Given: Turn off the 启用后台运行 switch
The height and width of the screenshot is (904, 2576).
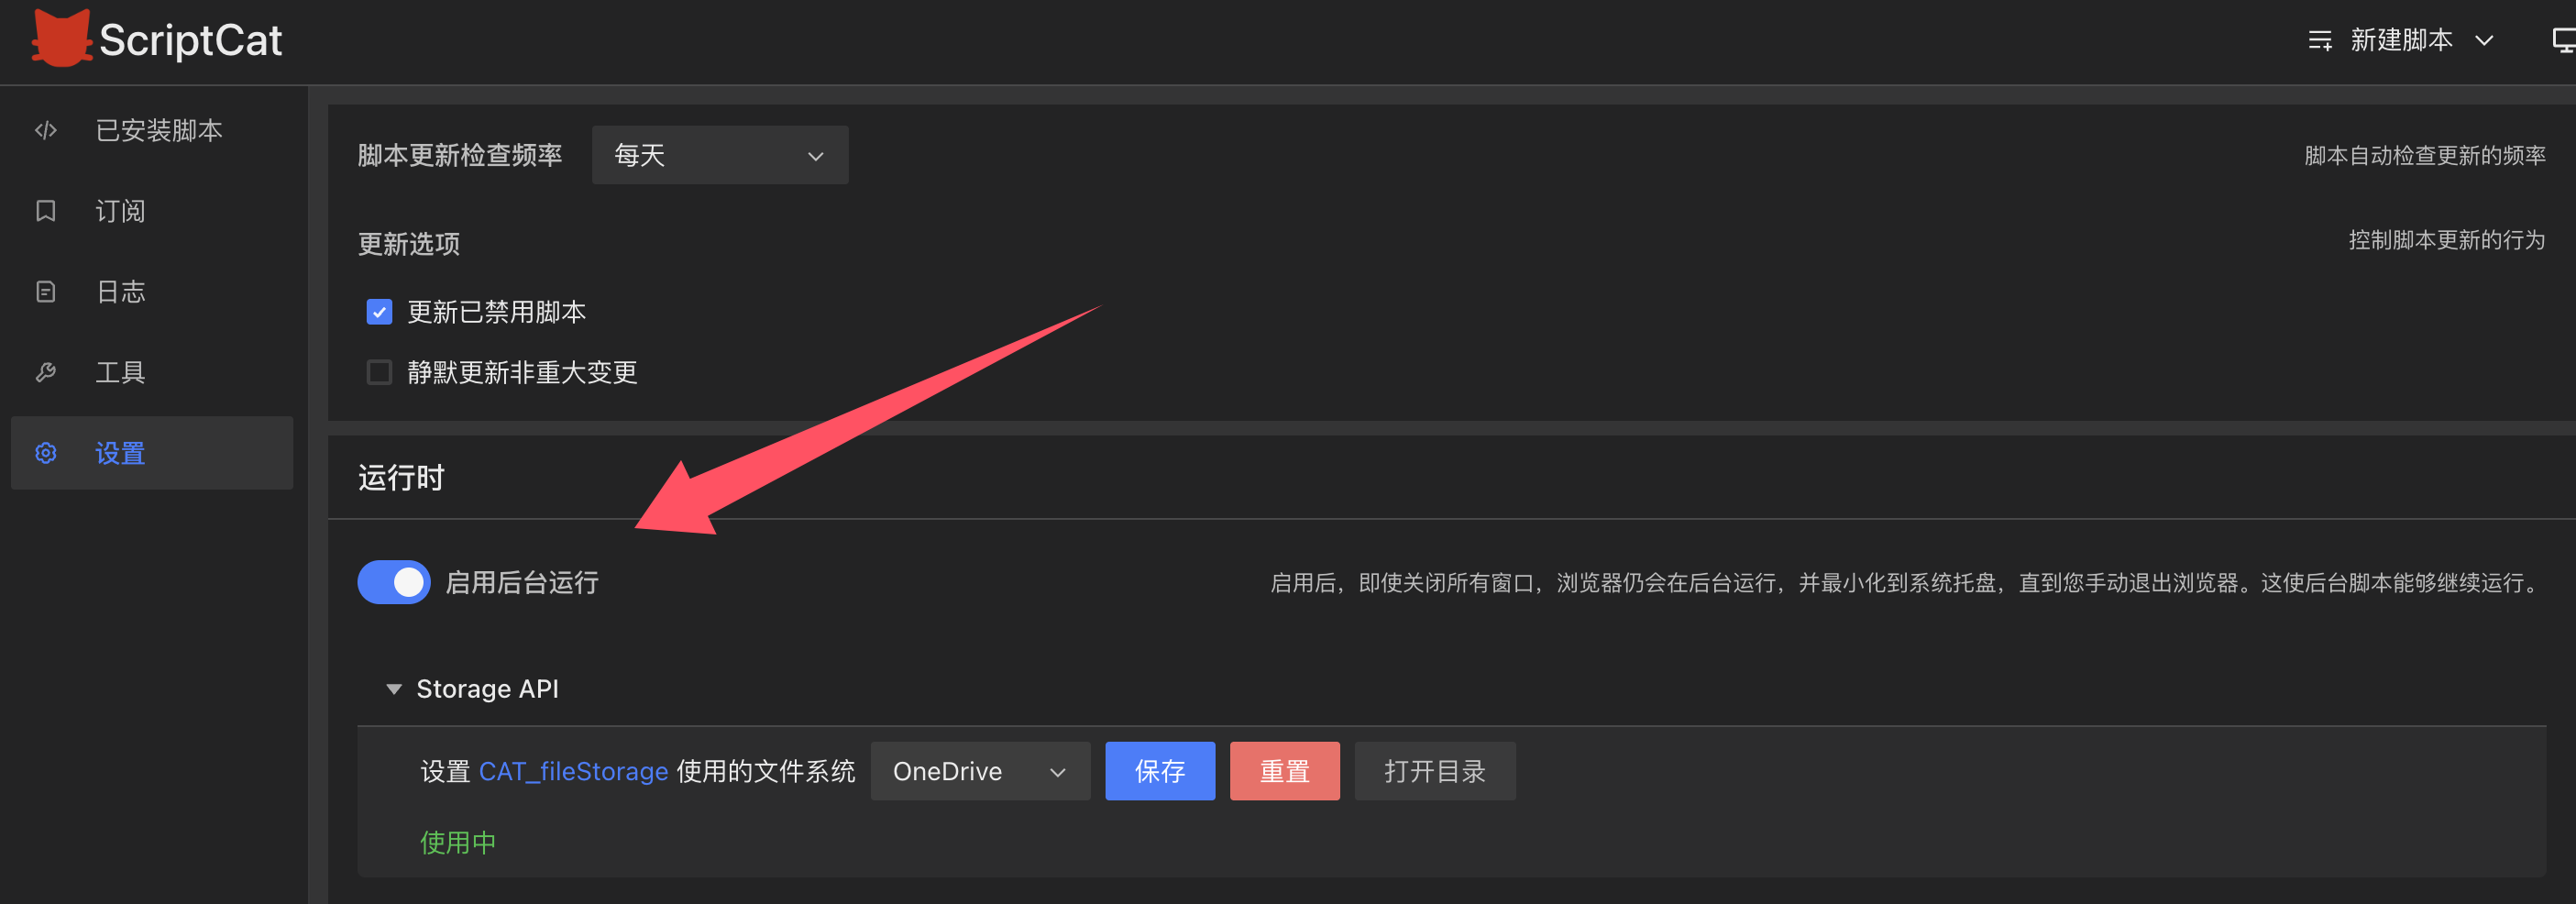Looking at the screenshot, I should (x=394, y=582).
